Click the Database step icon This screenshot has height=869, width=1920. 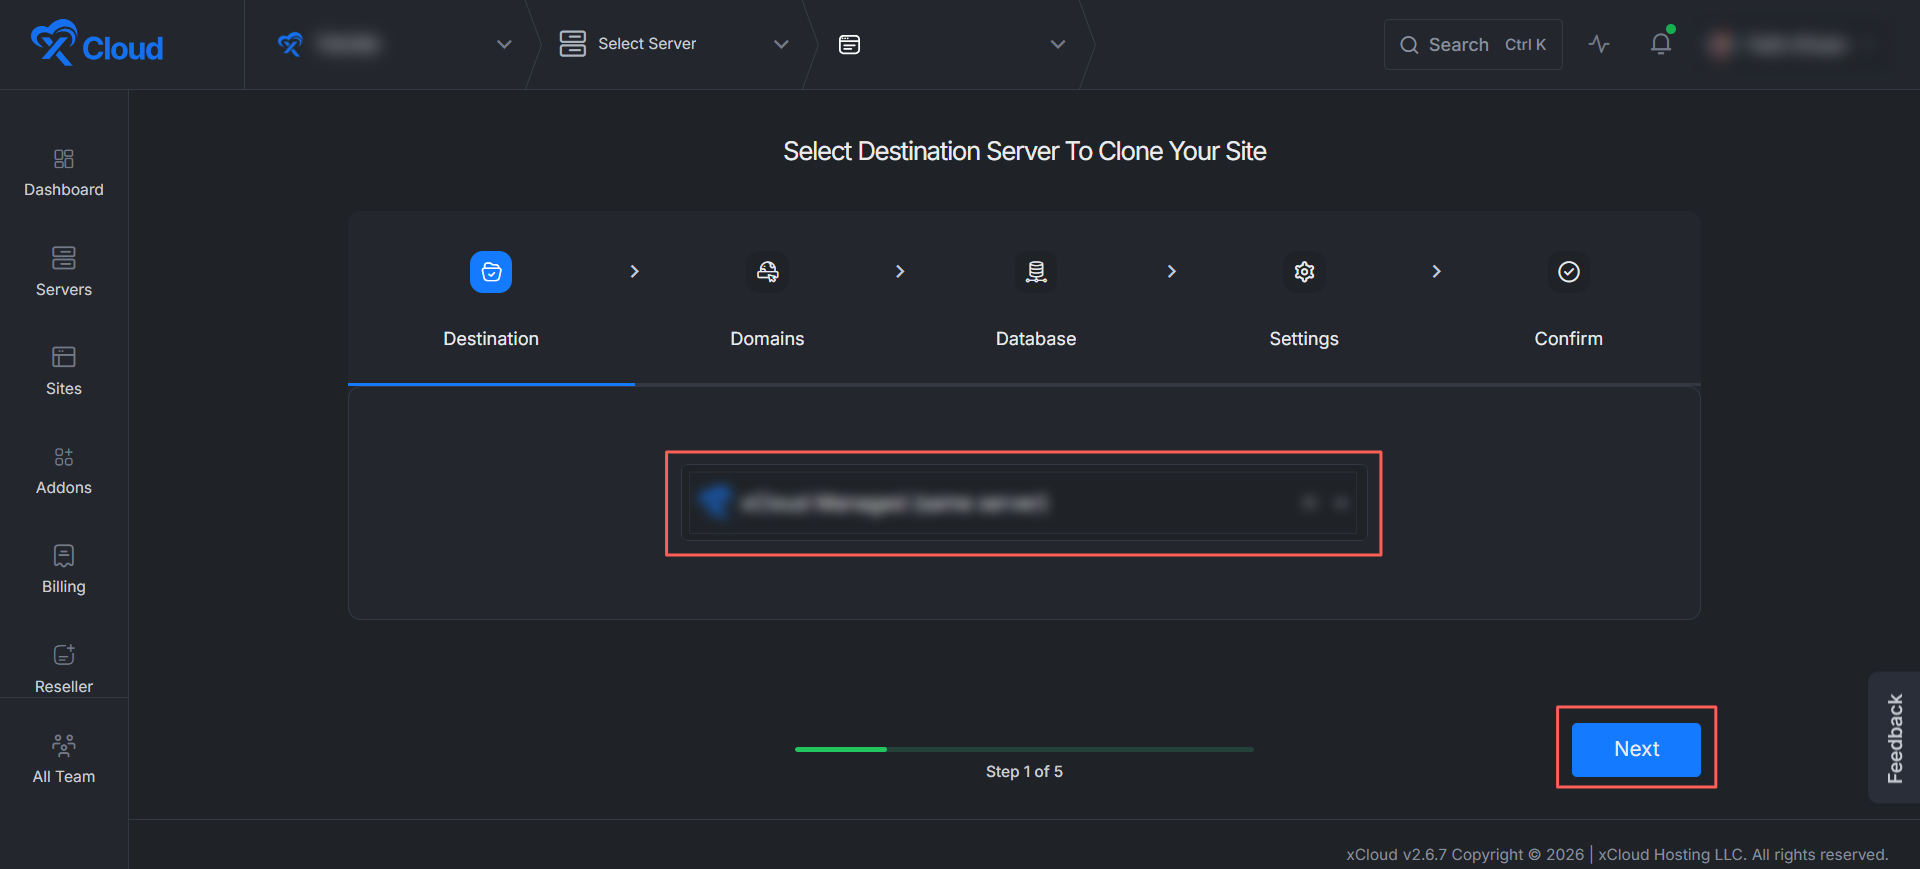[1036, 272]
